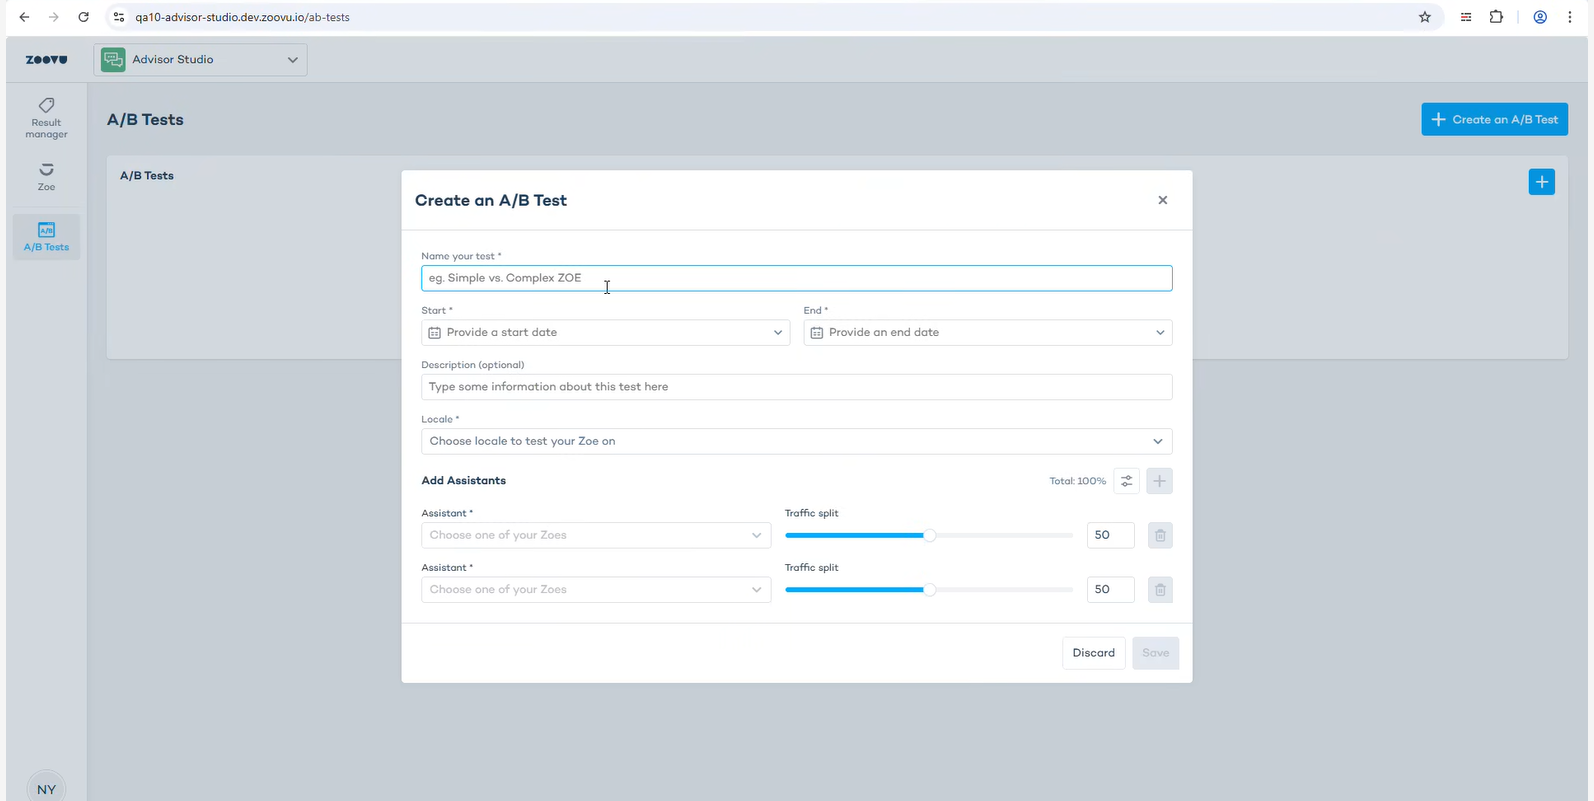Open the browser profile icon

click(x=1540, y=17)
